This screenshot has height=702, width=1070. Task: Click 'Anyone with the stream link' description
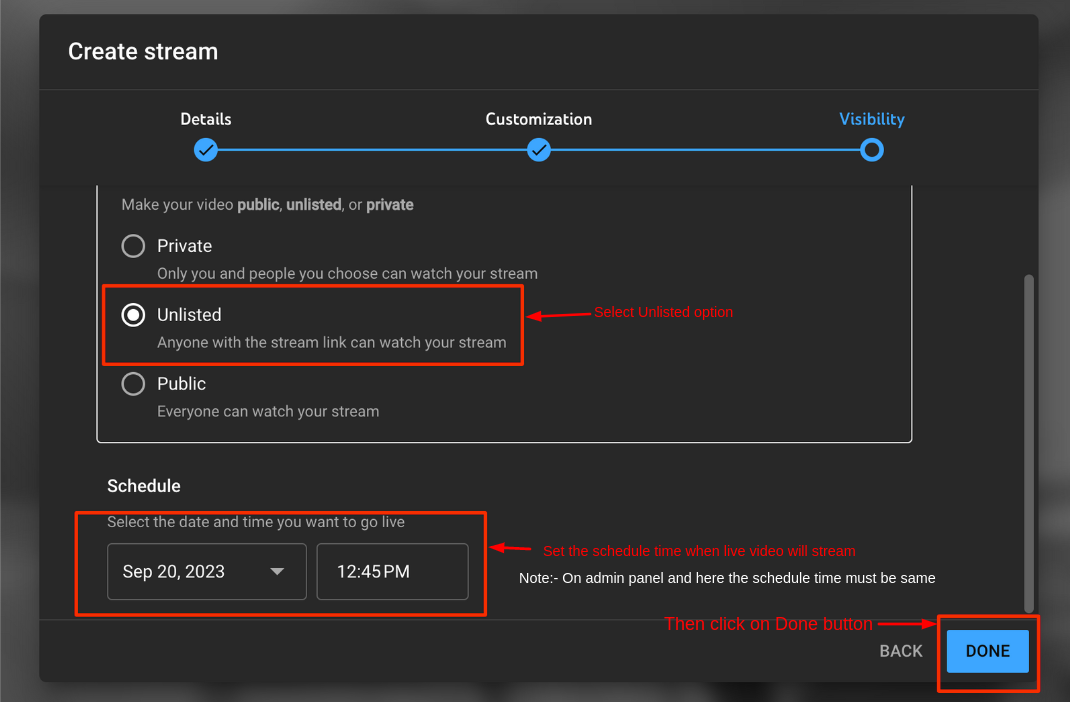331,342
